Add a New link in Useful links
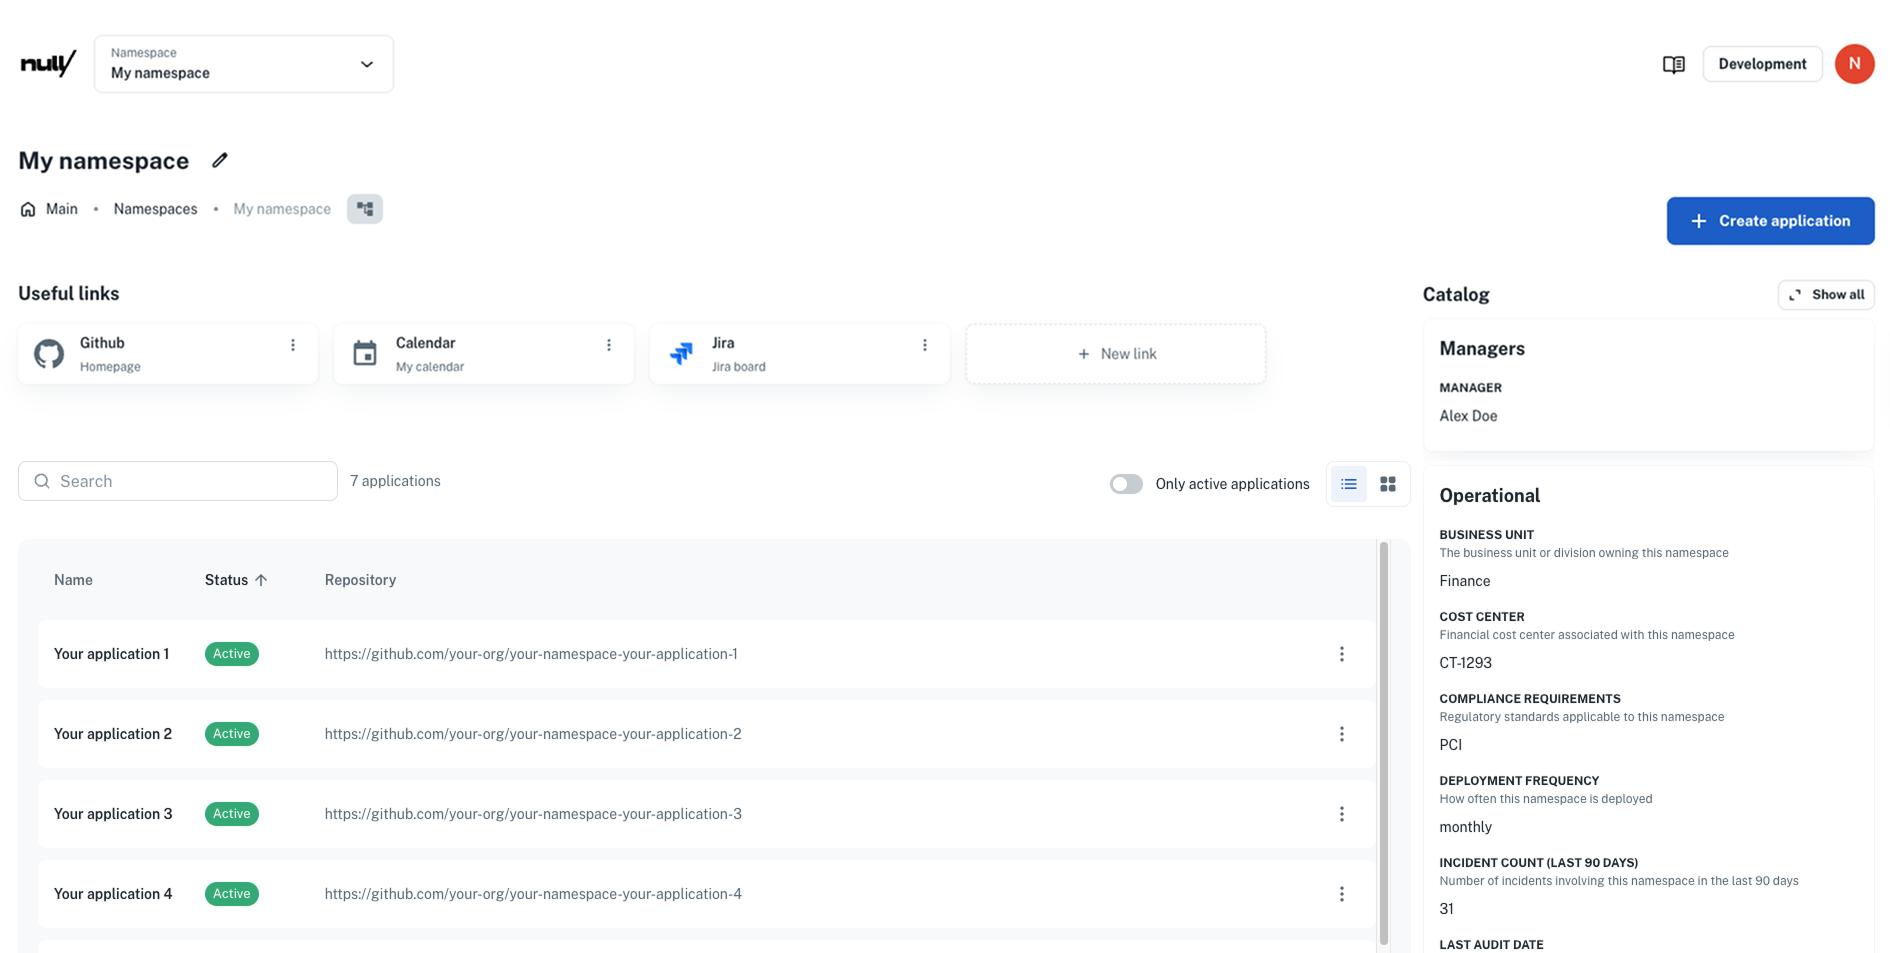Image resolution: width=1890 pixels, height=953 pixels. click(x=1115, y=353)
